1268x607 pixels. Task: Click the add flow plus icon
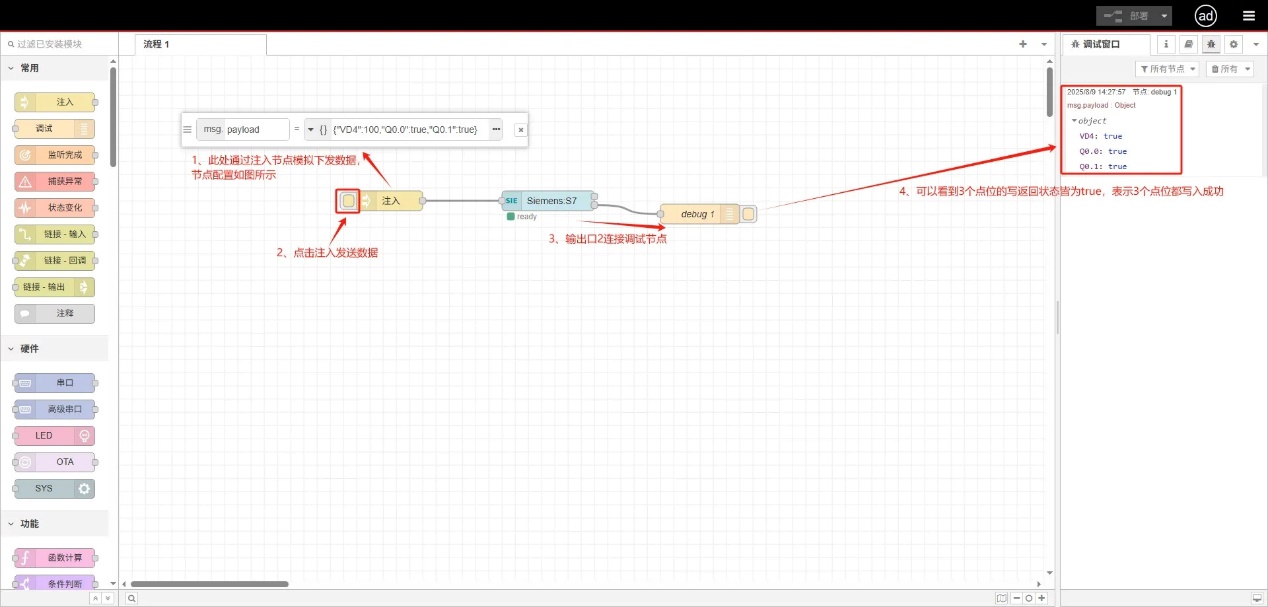[1022, 44]
